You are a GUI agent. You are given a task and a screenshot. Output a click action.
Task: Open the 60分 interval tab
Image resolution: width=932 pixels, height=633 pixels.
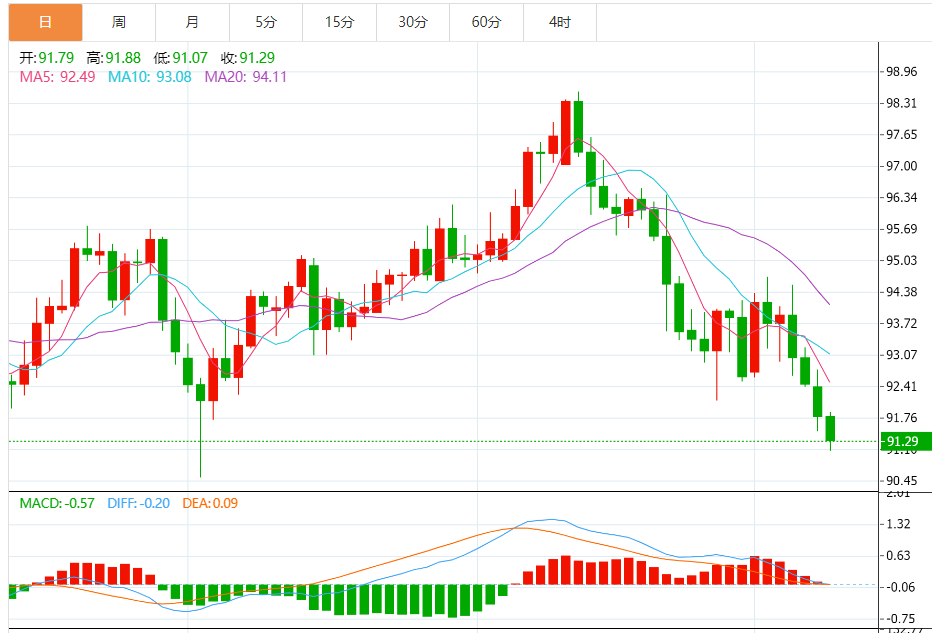486,23
